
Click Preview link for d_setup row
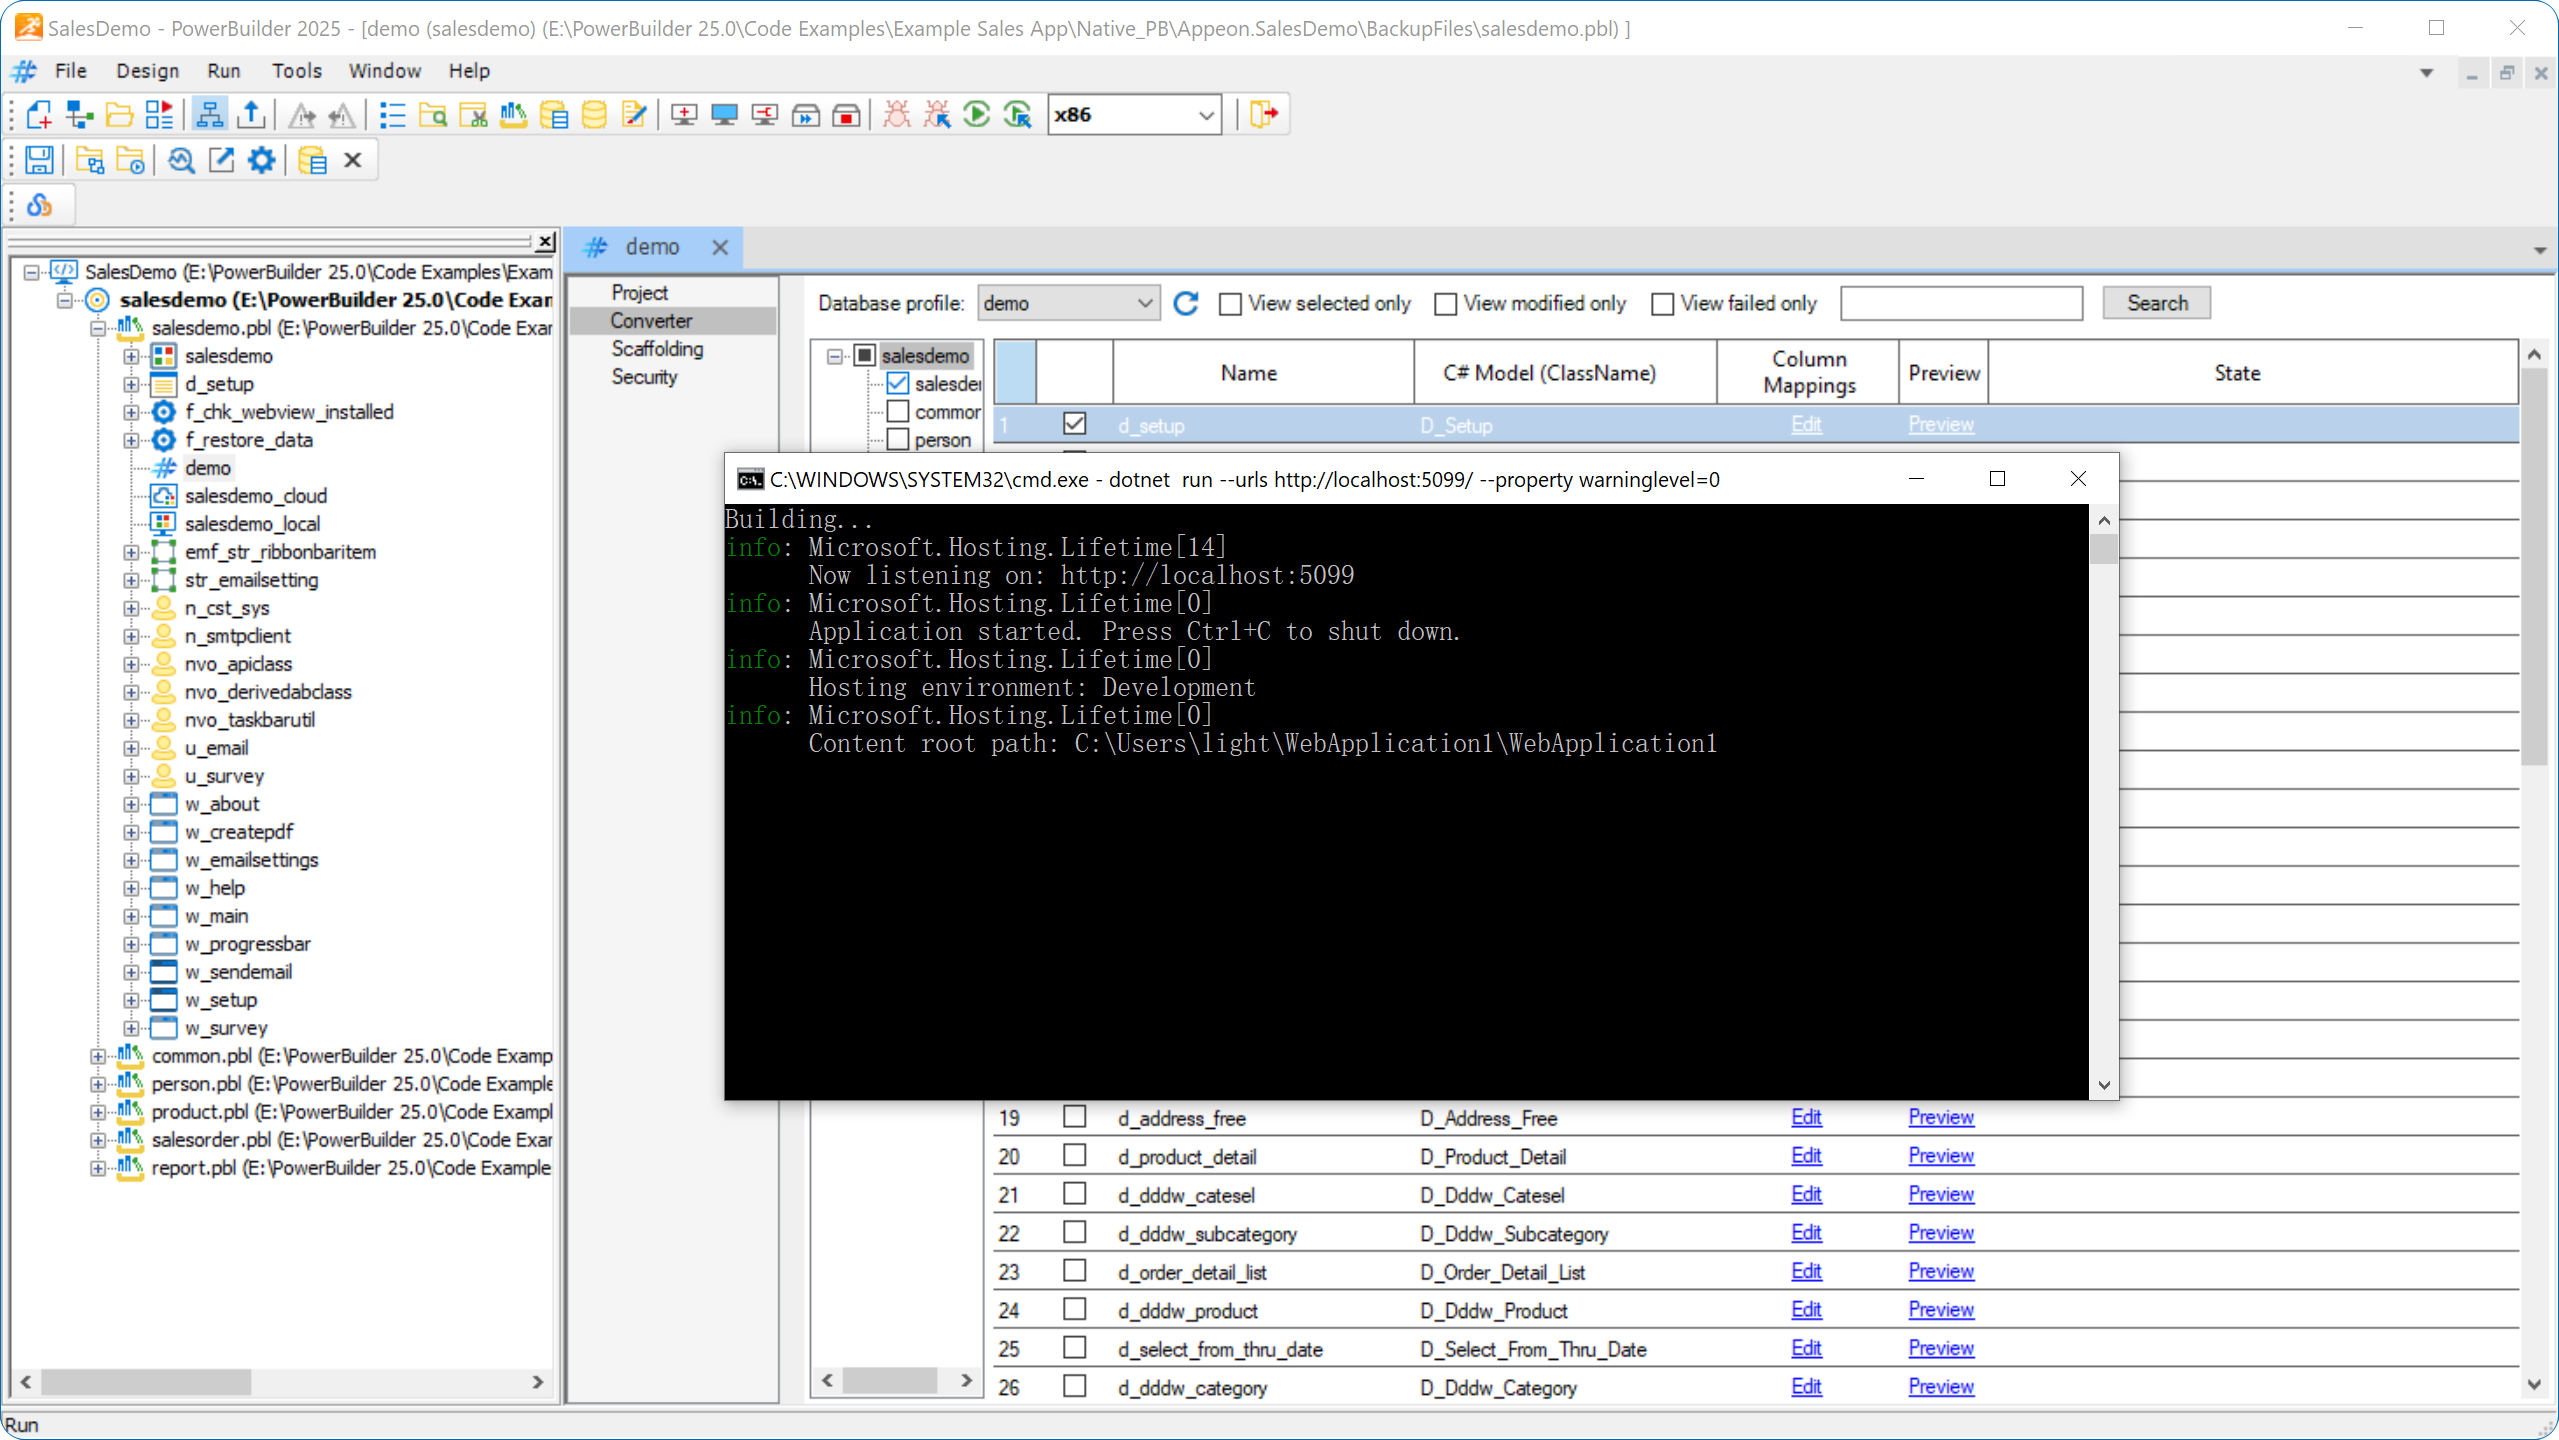[1940, 424]
